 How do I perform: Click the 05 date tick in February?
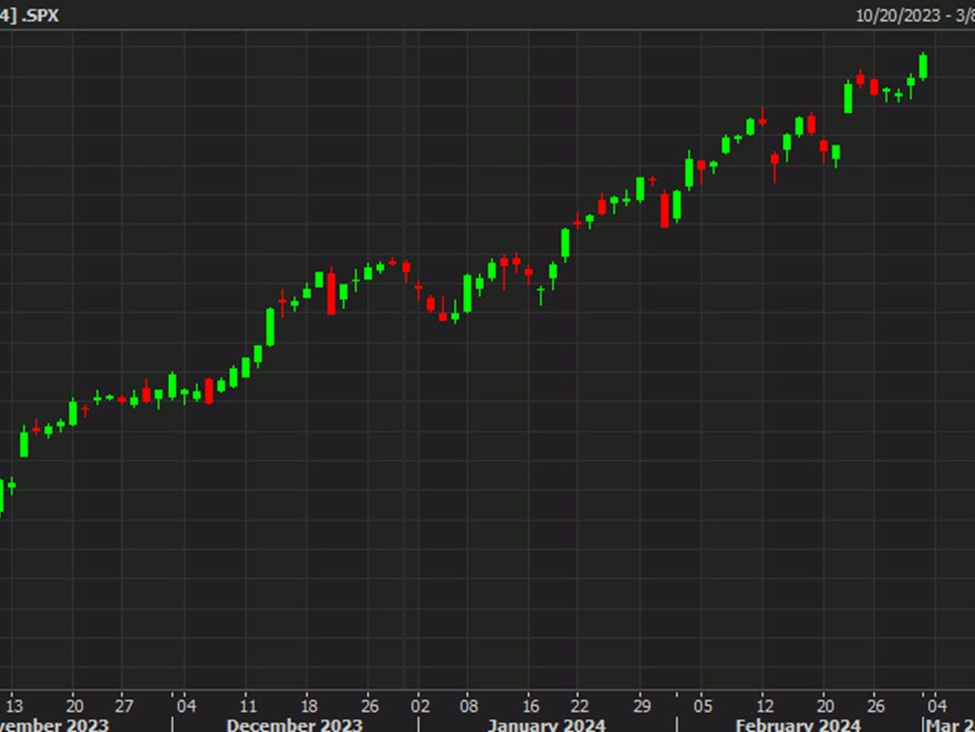(703, 702)
